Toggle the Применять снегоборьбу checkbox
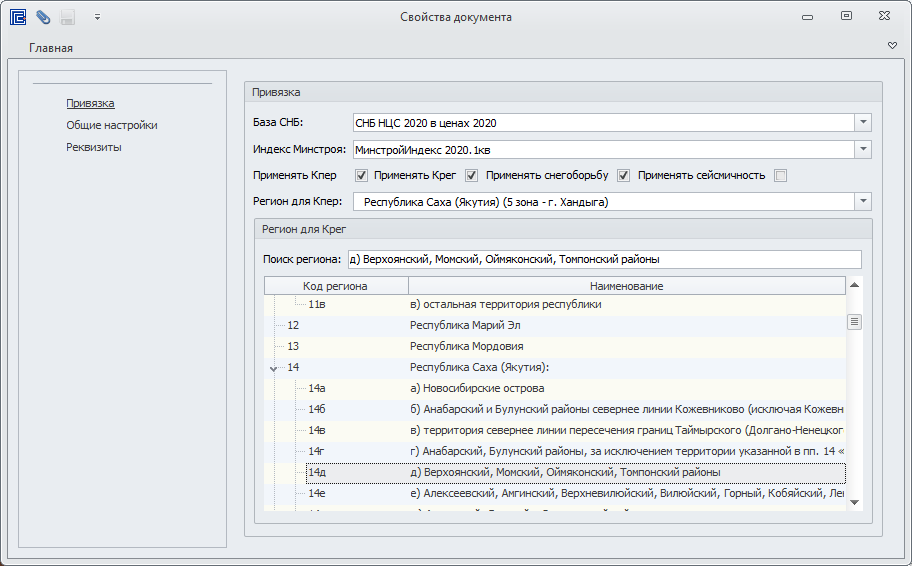The height and width of the screenshot is (566, 912). pos(624,175)
